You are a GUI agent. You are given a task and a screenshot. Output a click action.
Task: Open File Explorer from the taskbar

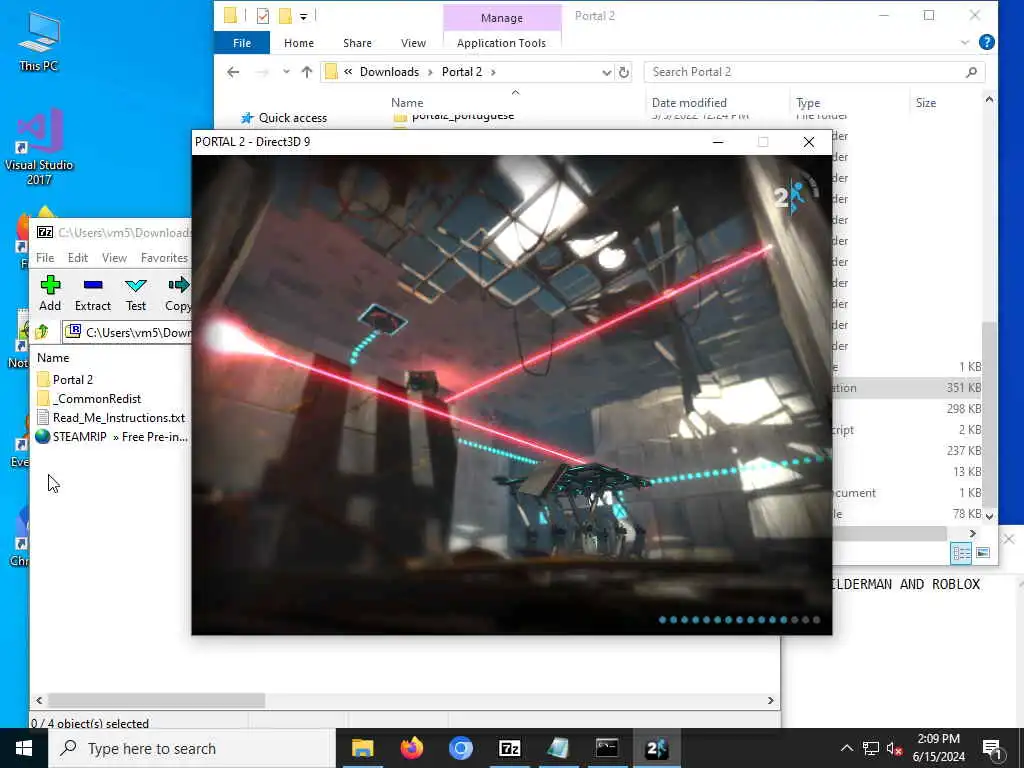coord(362,748)
